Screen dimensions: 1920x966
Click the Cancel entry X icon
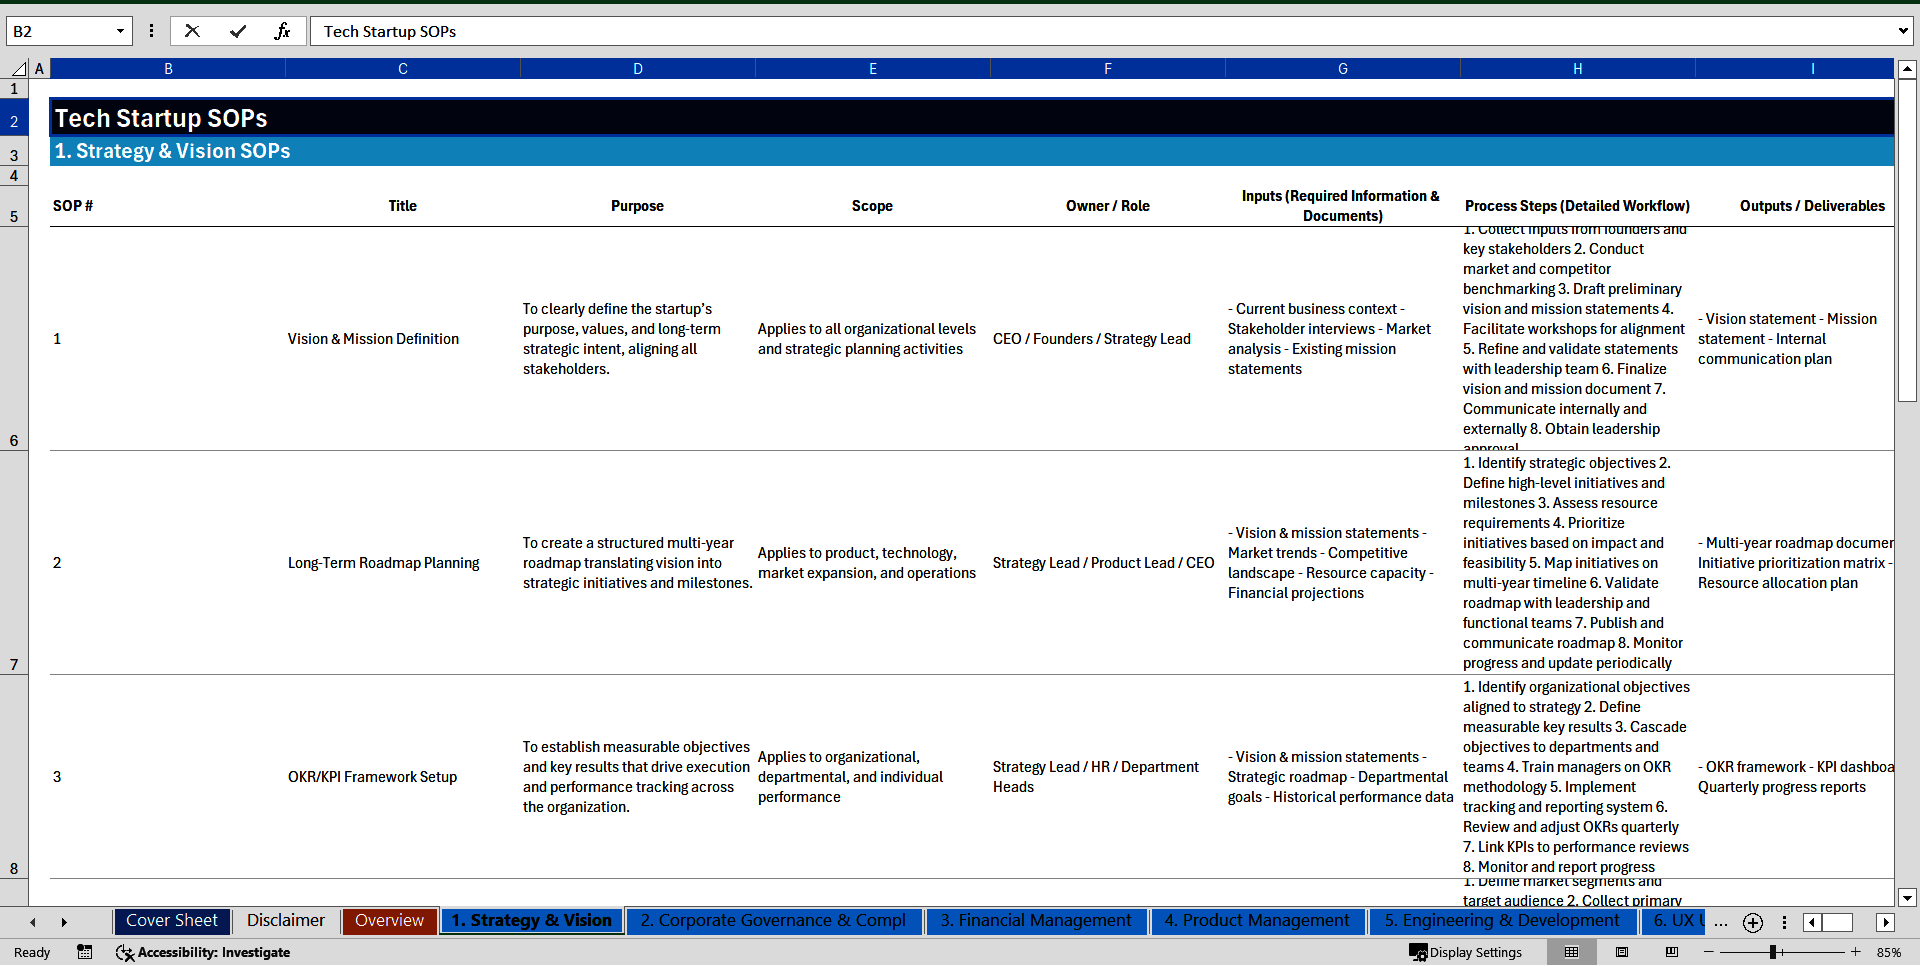(192, 31)
